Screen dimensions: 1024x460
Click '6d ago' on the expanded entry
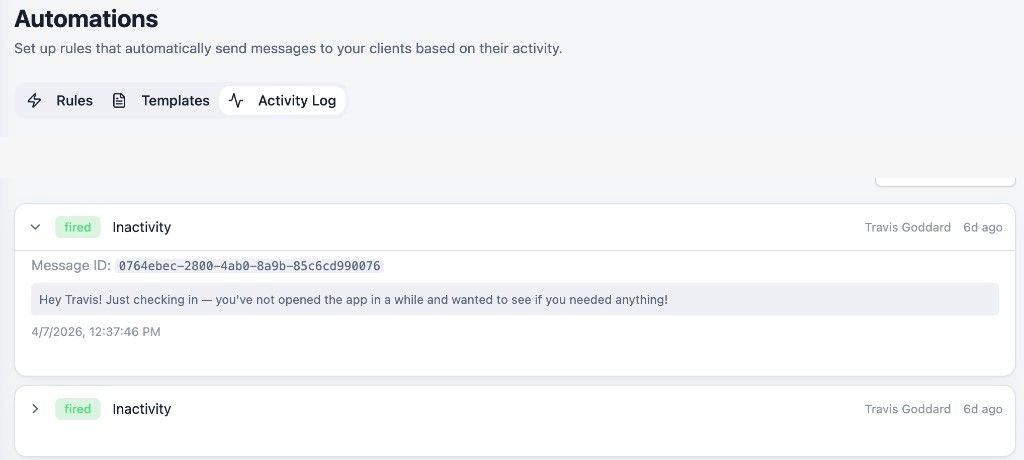click(982, 227)
